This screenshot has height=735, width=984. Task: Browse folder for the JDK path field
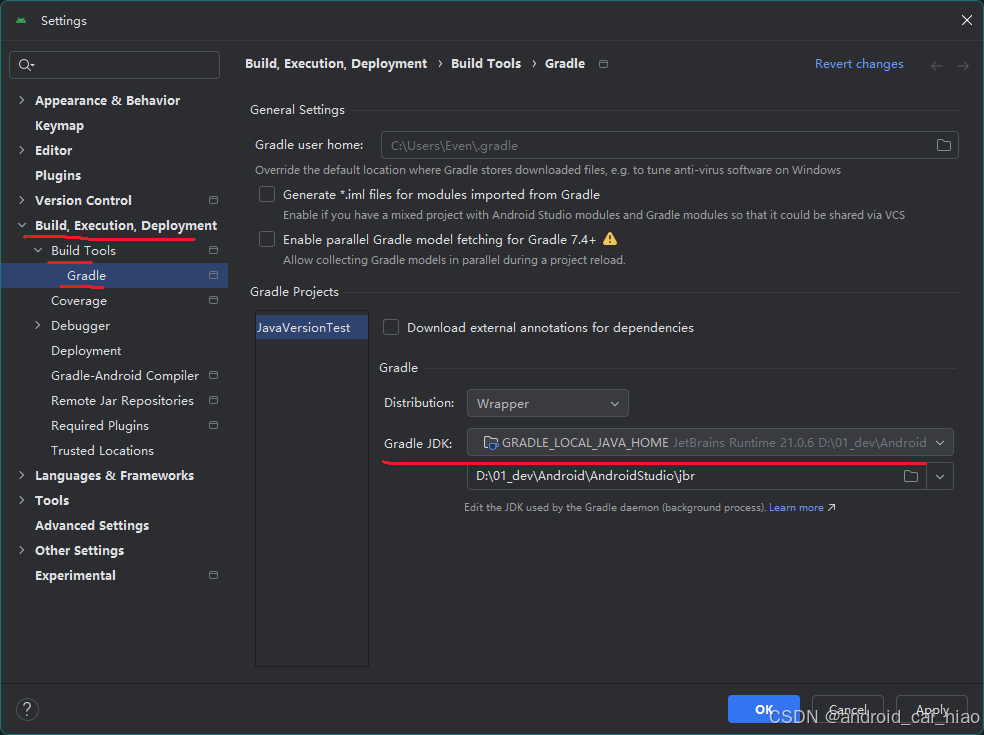tap(911, 476)
